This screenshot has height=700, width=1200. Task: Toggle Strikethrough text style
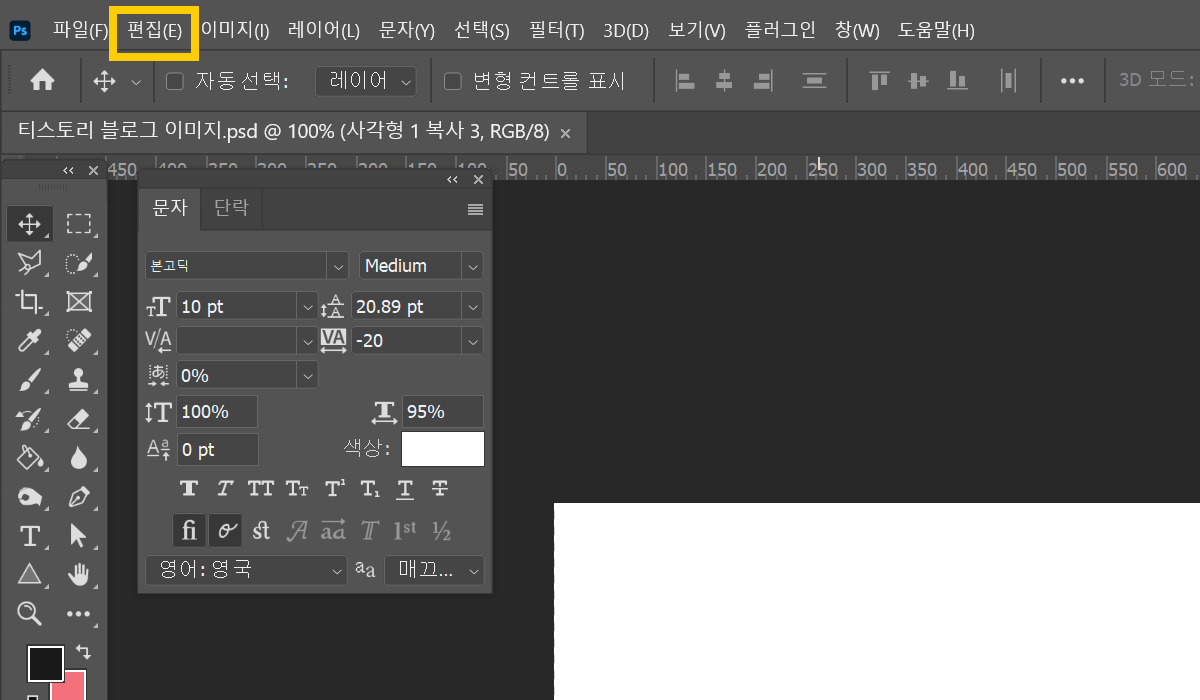coord(439,489)
